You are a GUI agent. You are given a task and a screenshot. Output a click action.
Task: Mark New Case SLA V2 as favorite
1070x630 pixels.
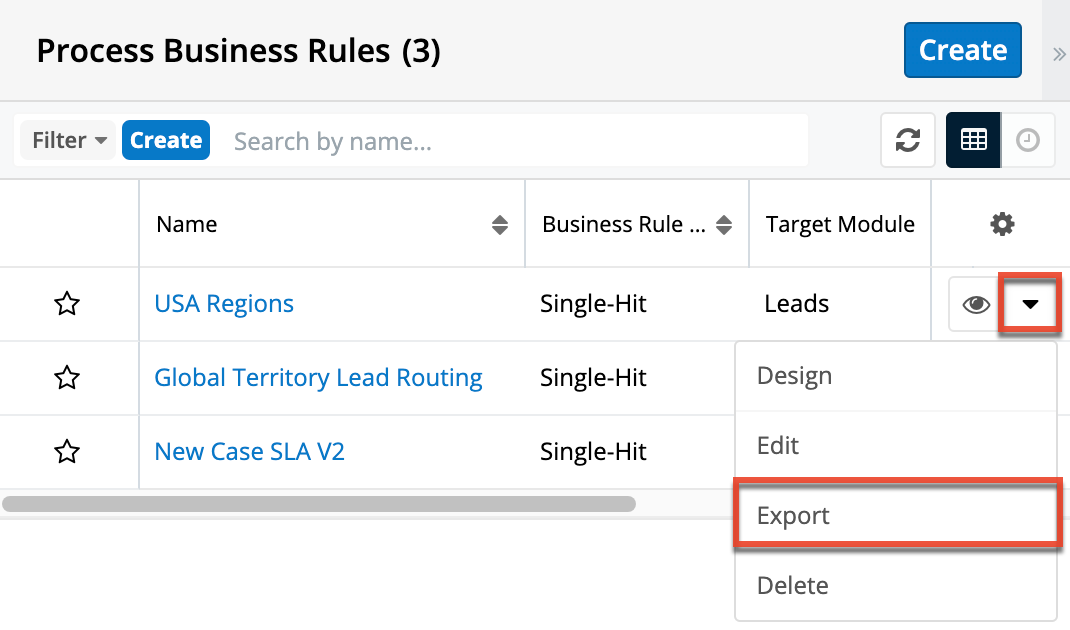[67, 452]
